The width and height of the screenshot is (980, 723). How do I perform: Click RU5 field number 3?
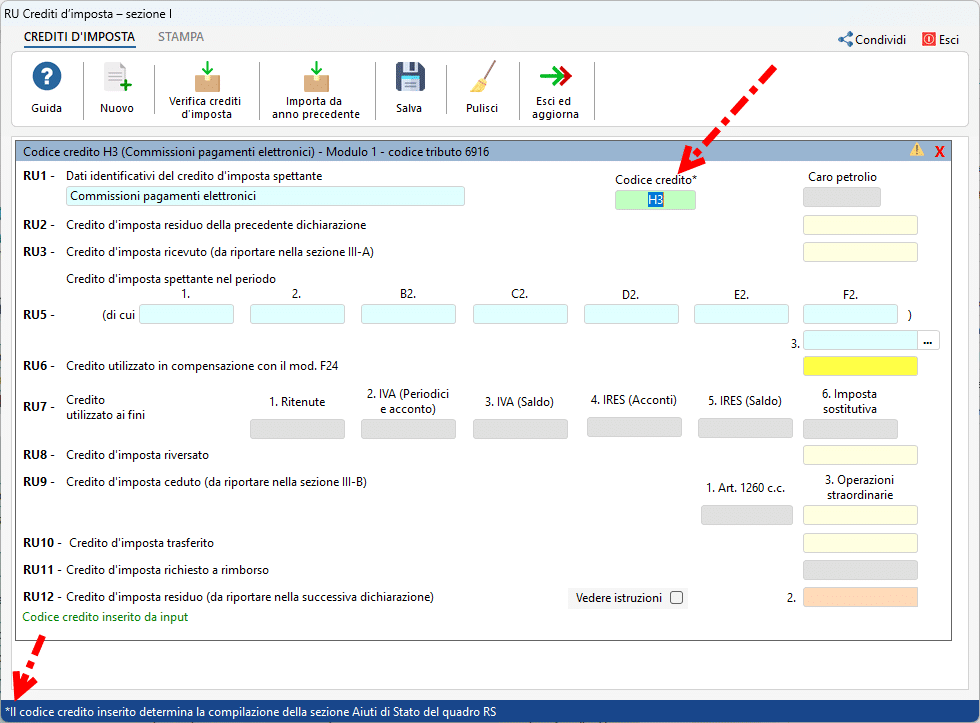click(x=860, y=341)
